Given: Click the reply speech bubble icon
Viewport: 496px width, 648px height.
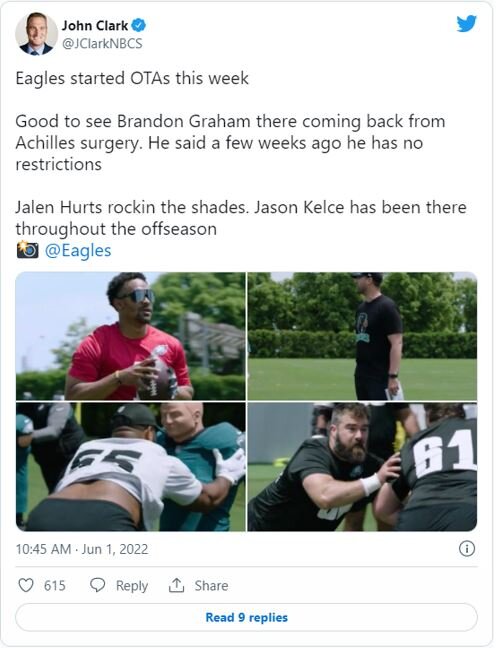Looking at the screenshot, I should (x=98, y=585).
